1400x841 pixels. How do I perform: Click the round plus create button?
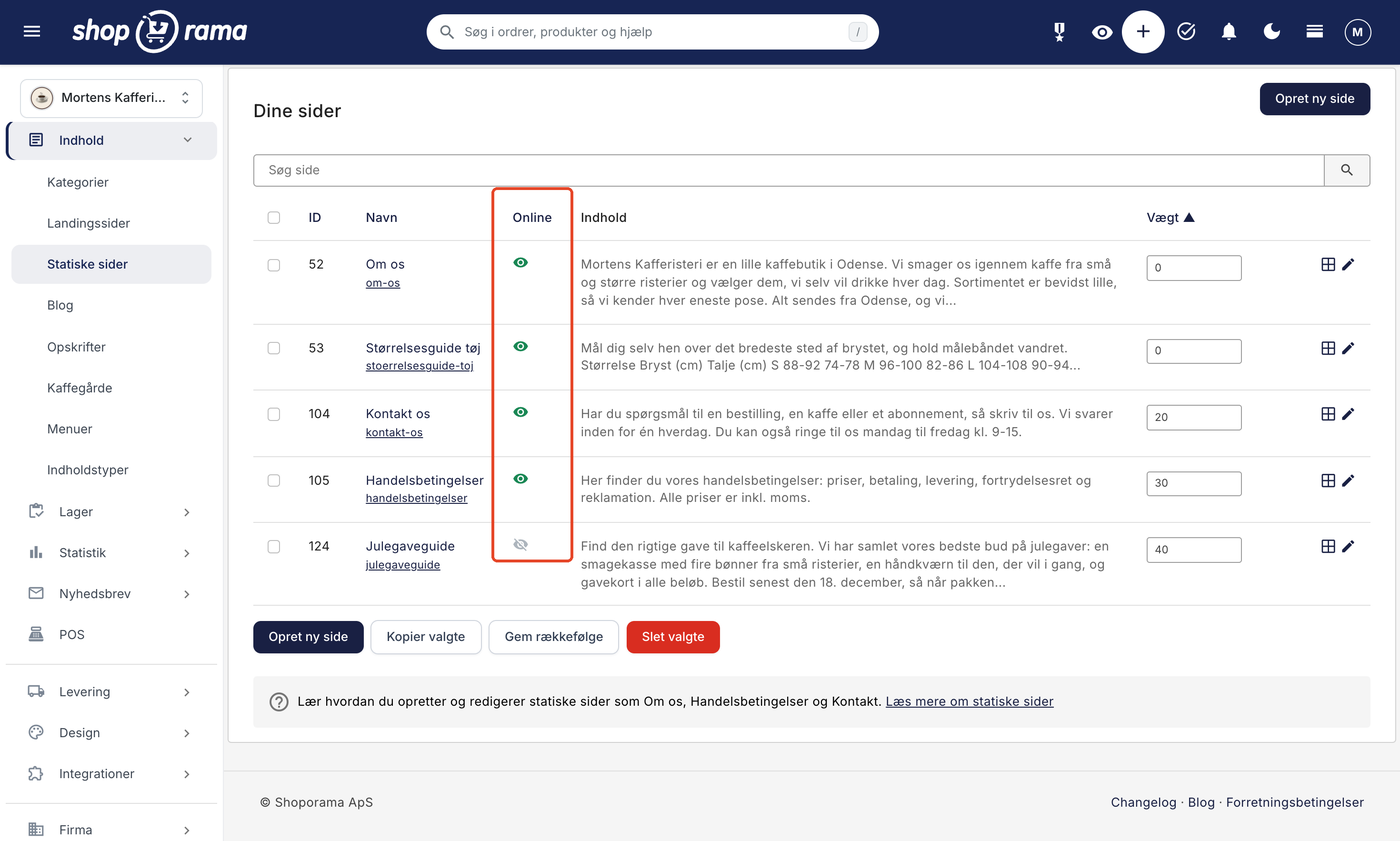(x=1143, y=32)
